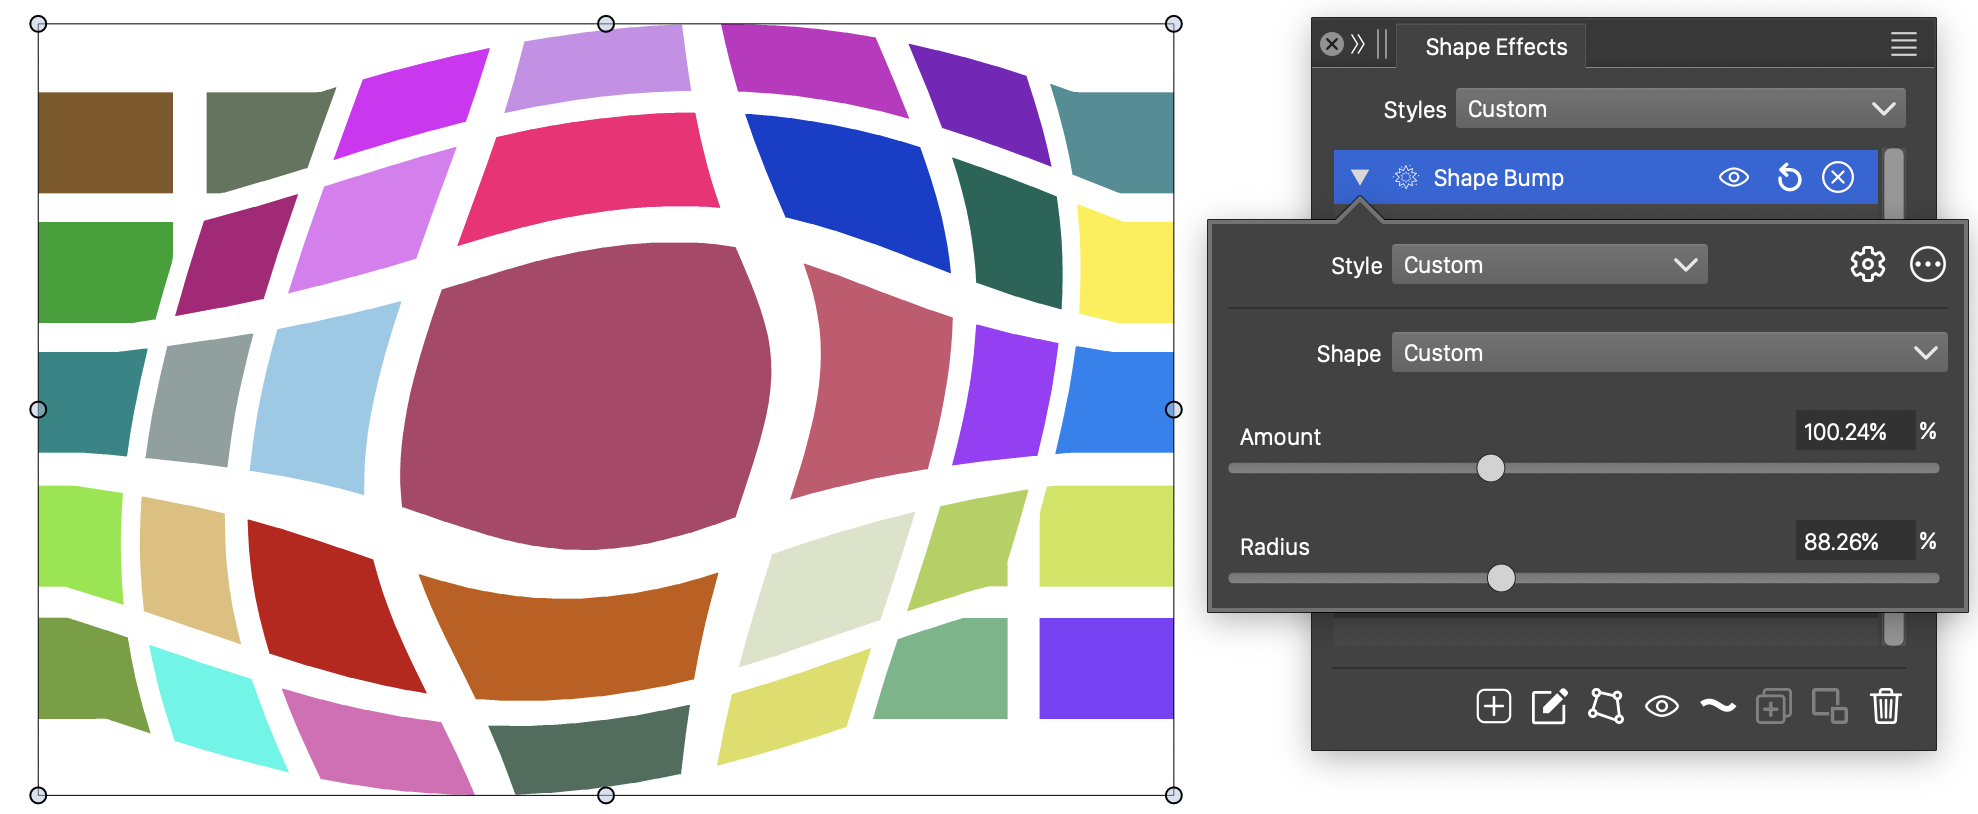Remove the Shape Bump effect with X icon

[1838, 178]
